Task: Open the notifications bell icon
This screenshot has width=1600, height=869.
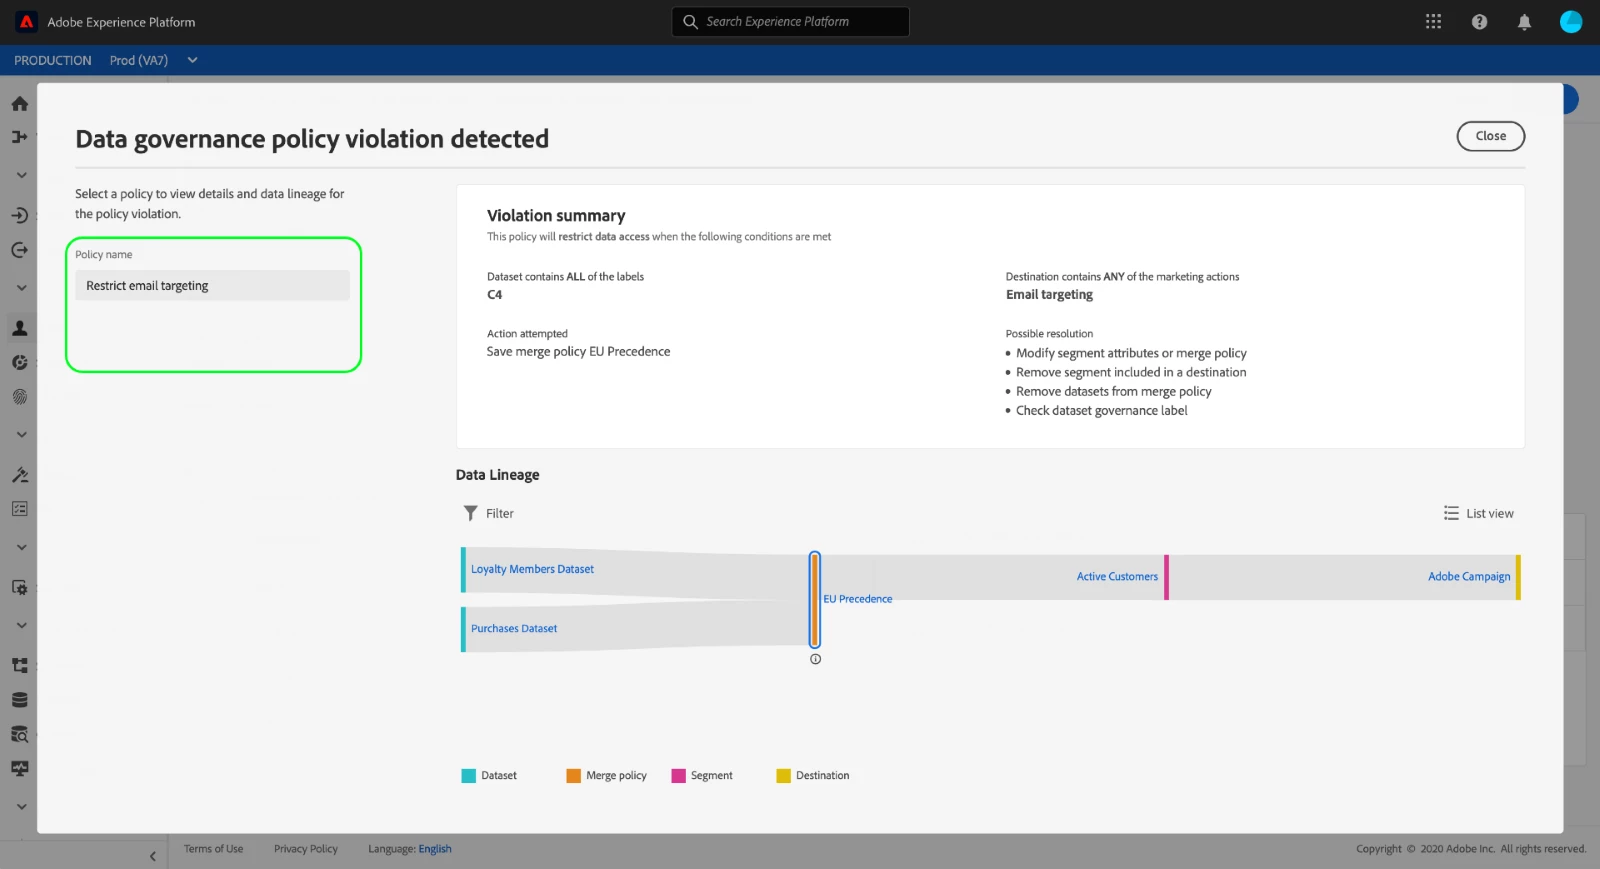Action: (1524, 22)
